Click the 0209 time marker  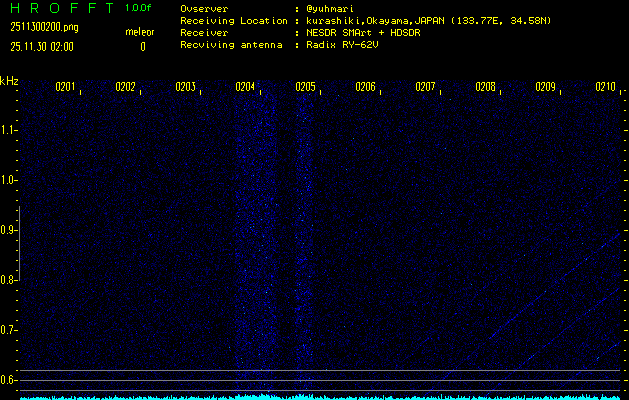[x=545, y=87]
